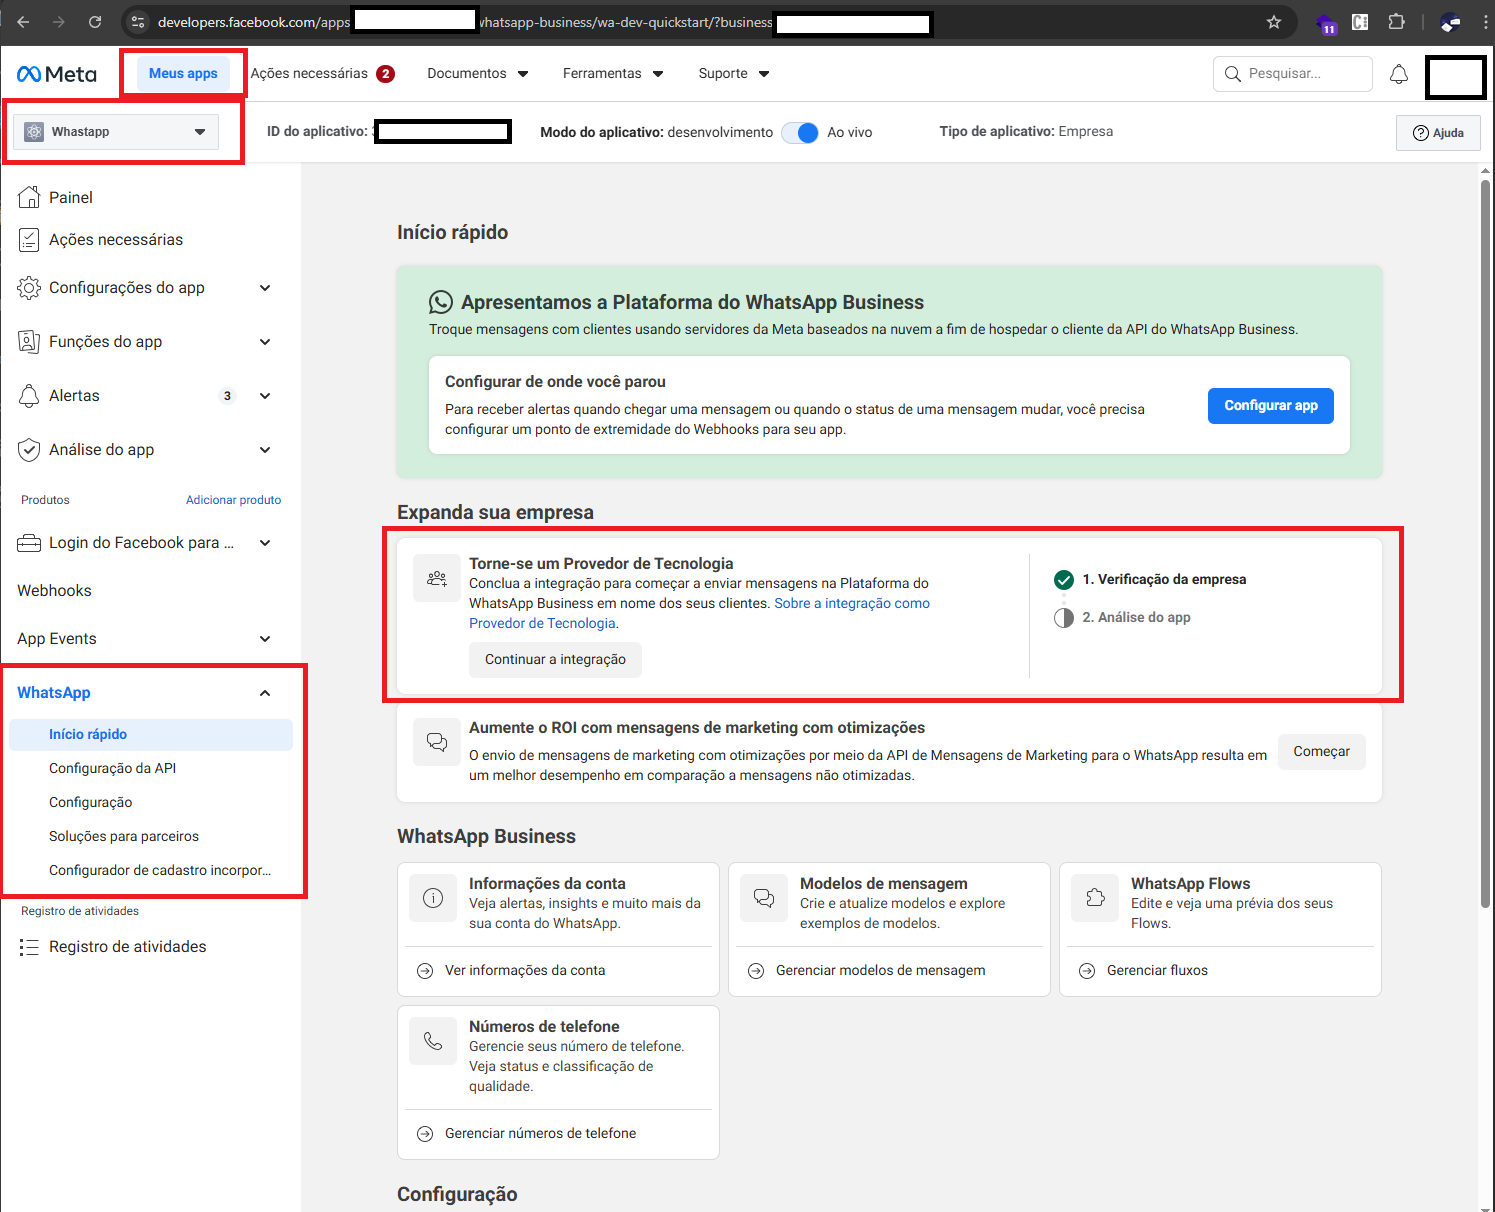
Task: Open the browser extensions puzzle icon
Action: [x=1396, y=22]
